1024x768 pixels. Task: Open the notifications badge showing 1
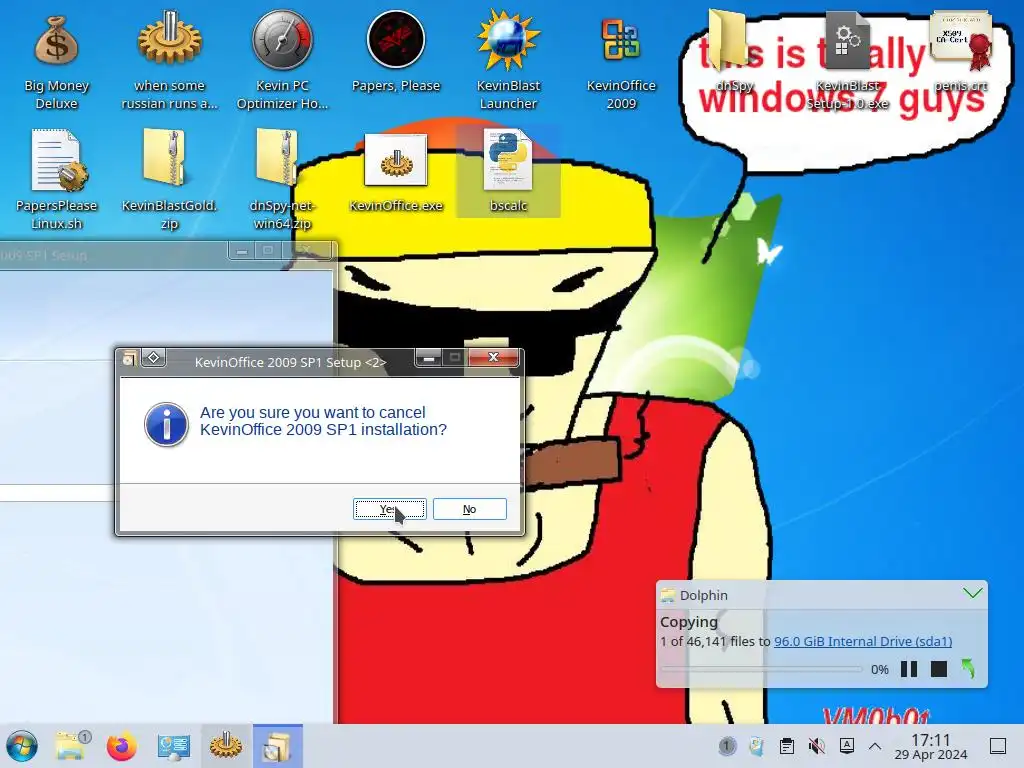pyautogui.click(x=727, y=746)
